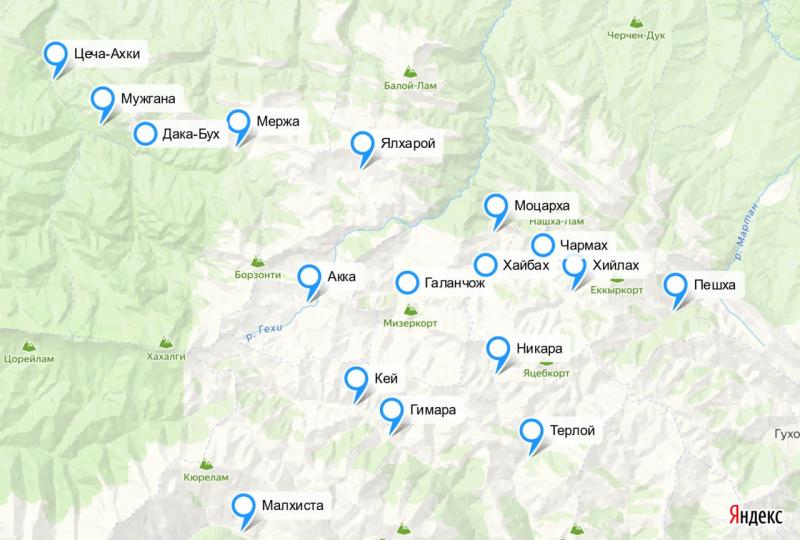Open the Никара pin marker
800x540 pixels.
click(498, 350)
